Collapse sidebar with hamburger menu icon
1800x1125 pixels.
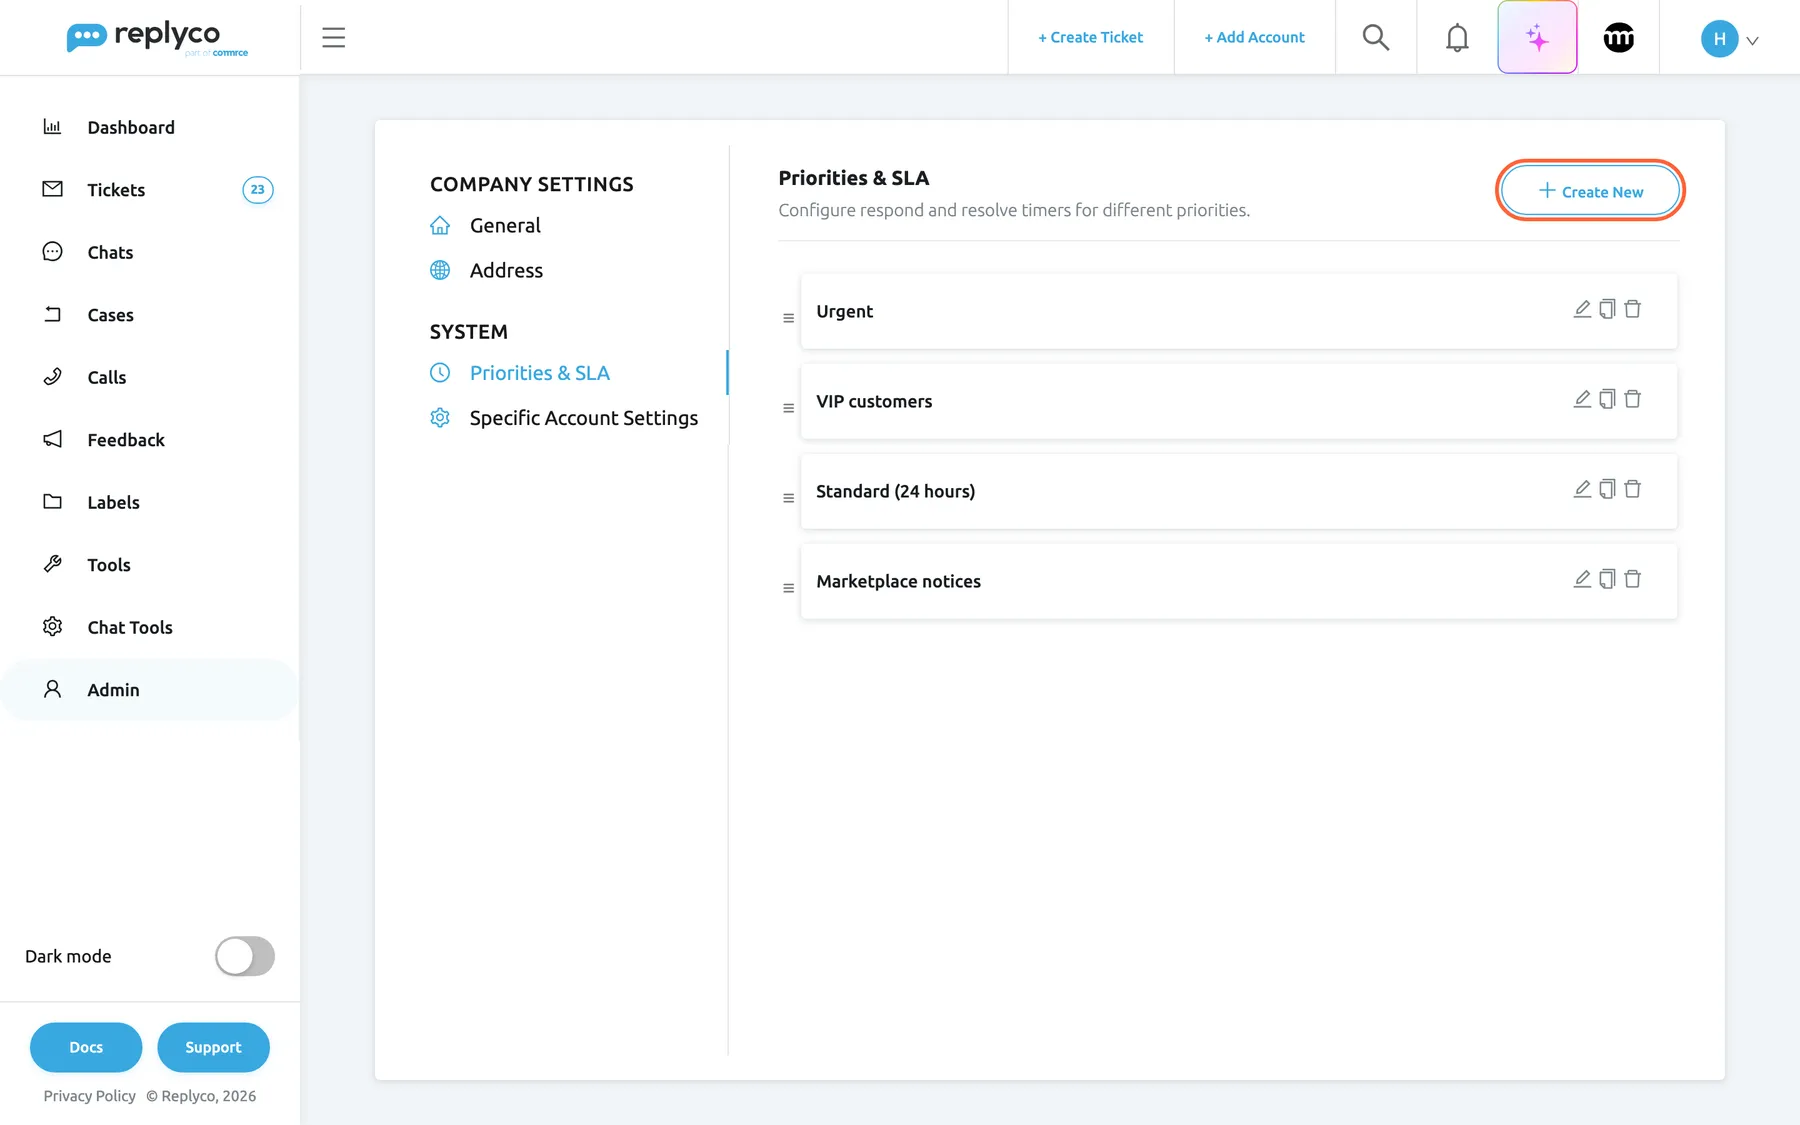point(333,38)
